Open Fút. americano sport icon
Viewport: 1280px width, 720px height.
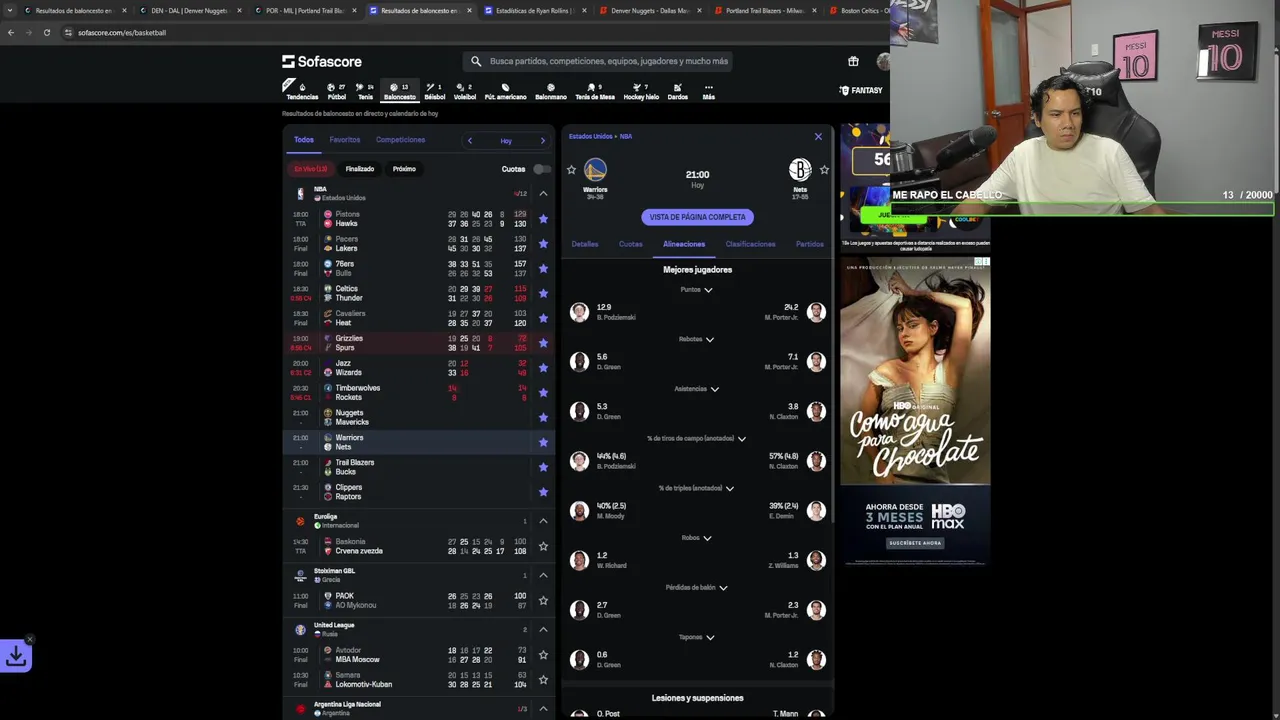(505, 91)
